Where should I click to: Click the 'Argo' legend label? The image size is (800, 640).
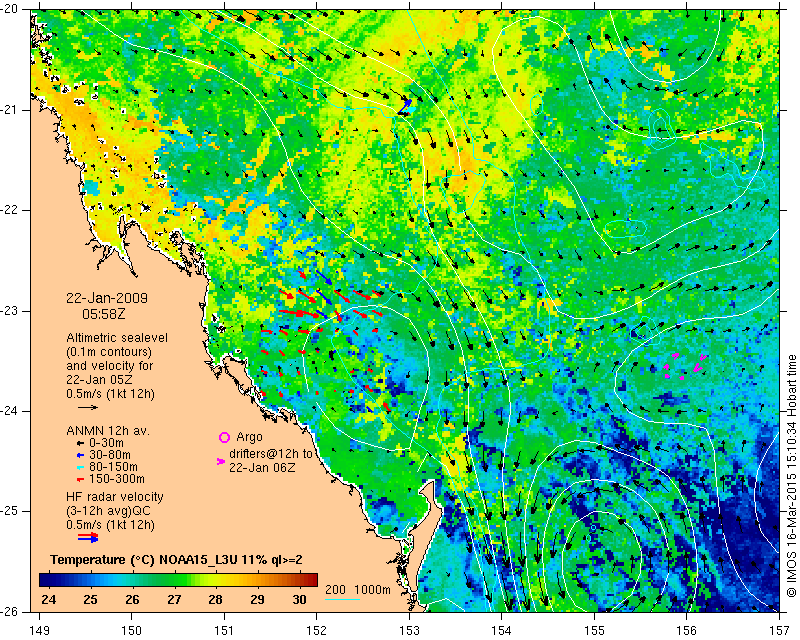tap(249, 437)
